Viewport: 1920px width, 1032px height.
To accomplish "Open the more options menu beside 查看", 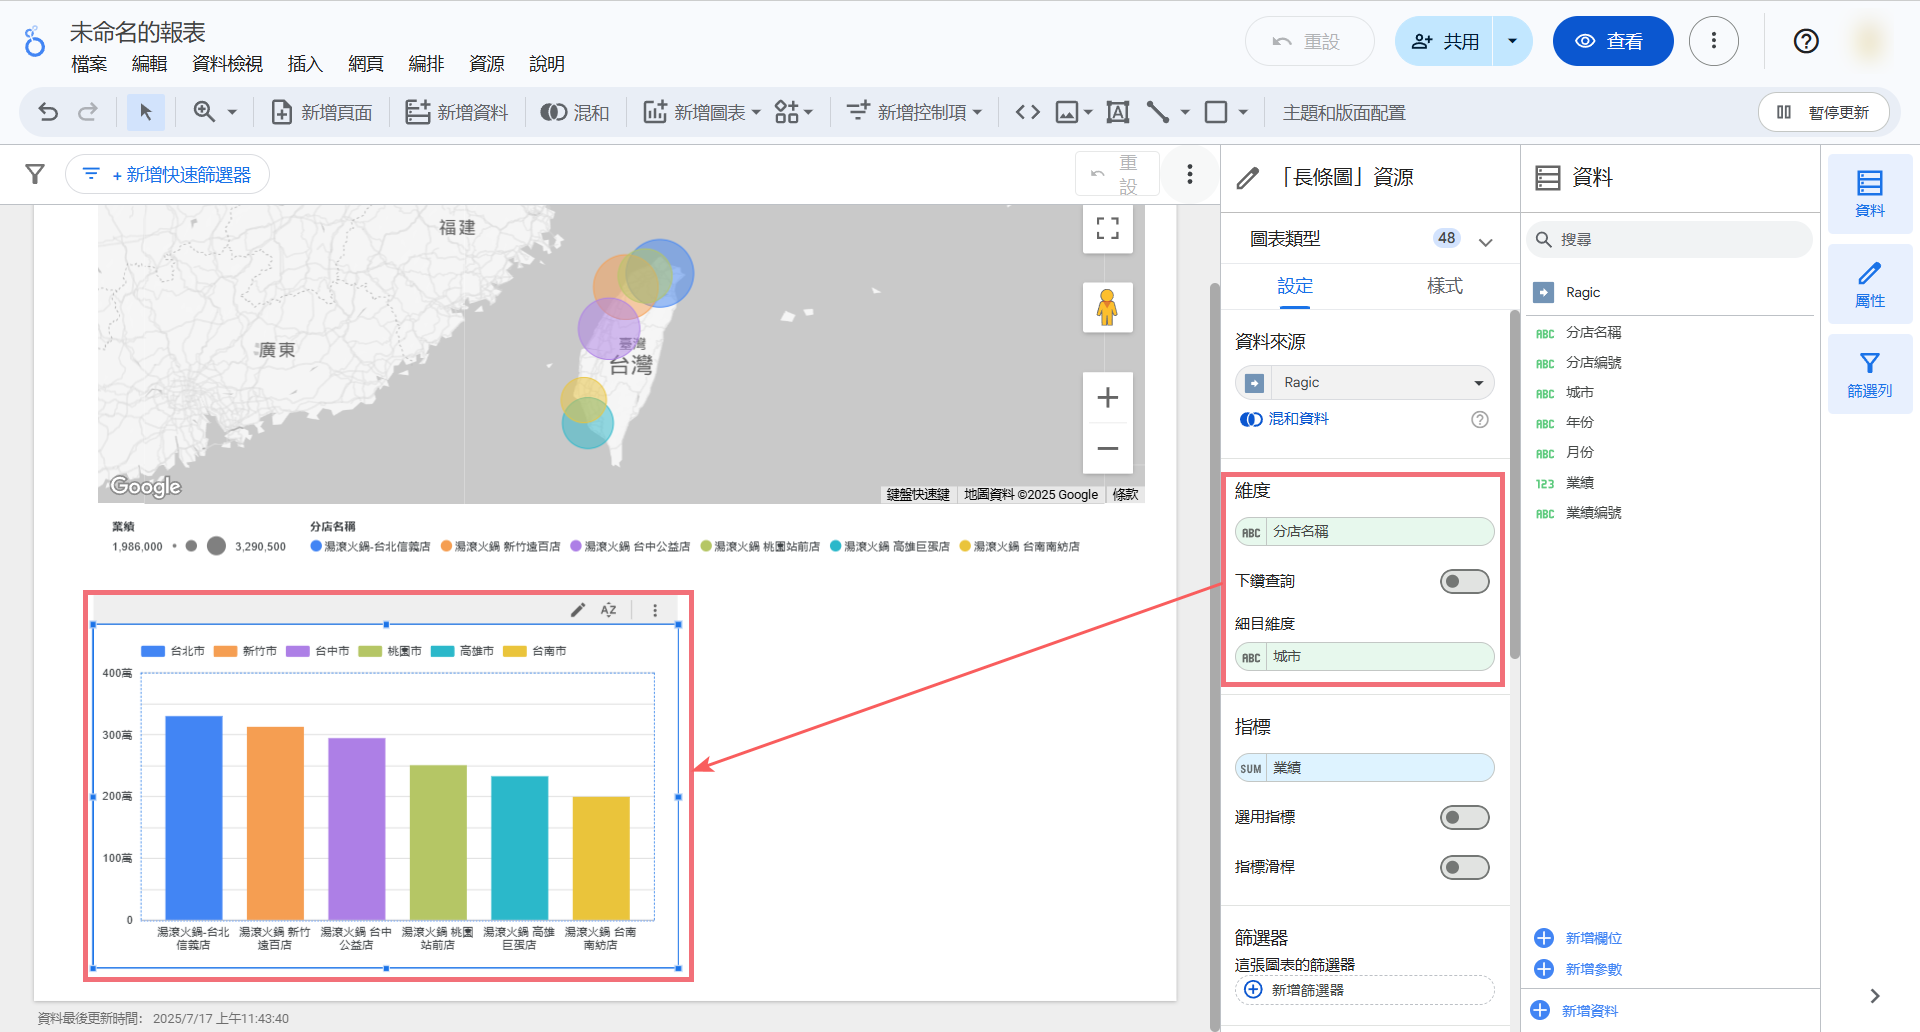I will tap(1714, 41).
